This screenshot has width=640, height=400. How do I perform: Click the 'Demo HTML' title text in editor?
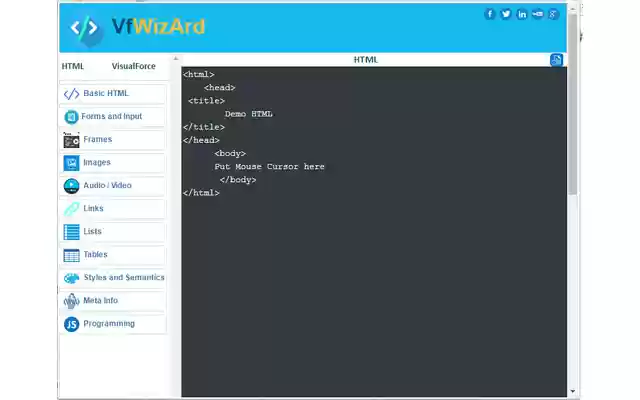tap(249, 114)
